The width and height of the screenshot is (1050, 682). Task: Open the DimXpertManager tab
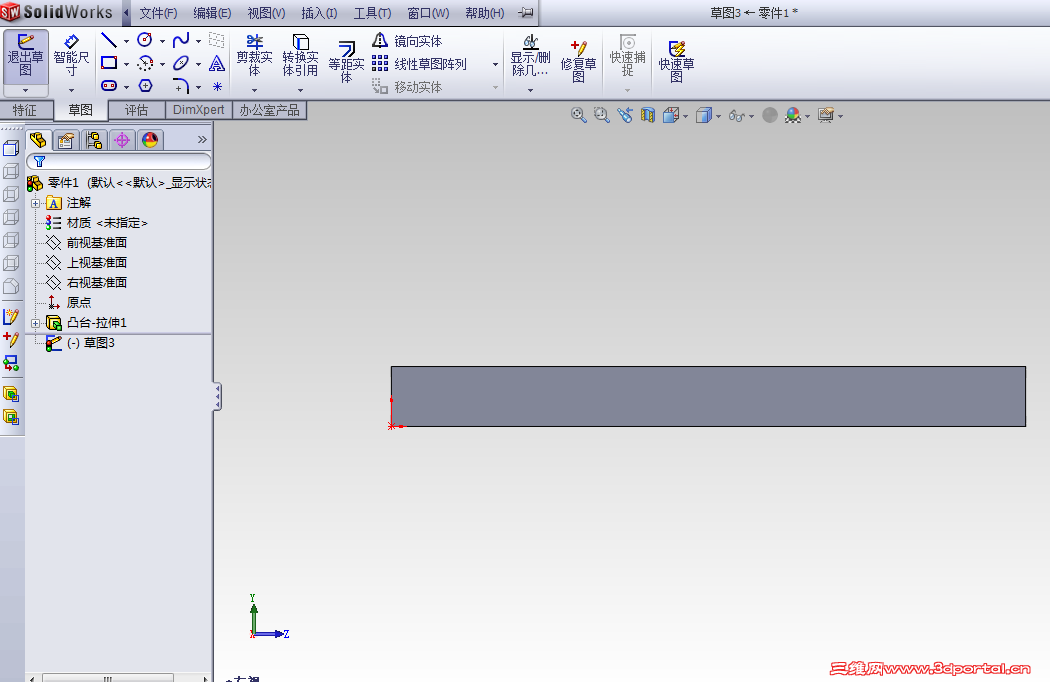(x=122, y=140)
